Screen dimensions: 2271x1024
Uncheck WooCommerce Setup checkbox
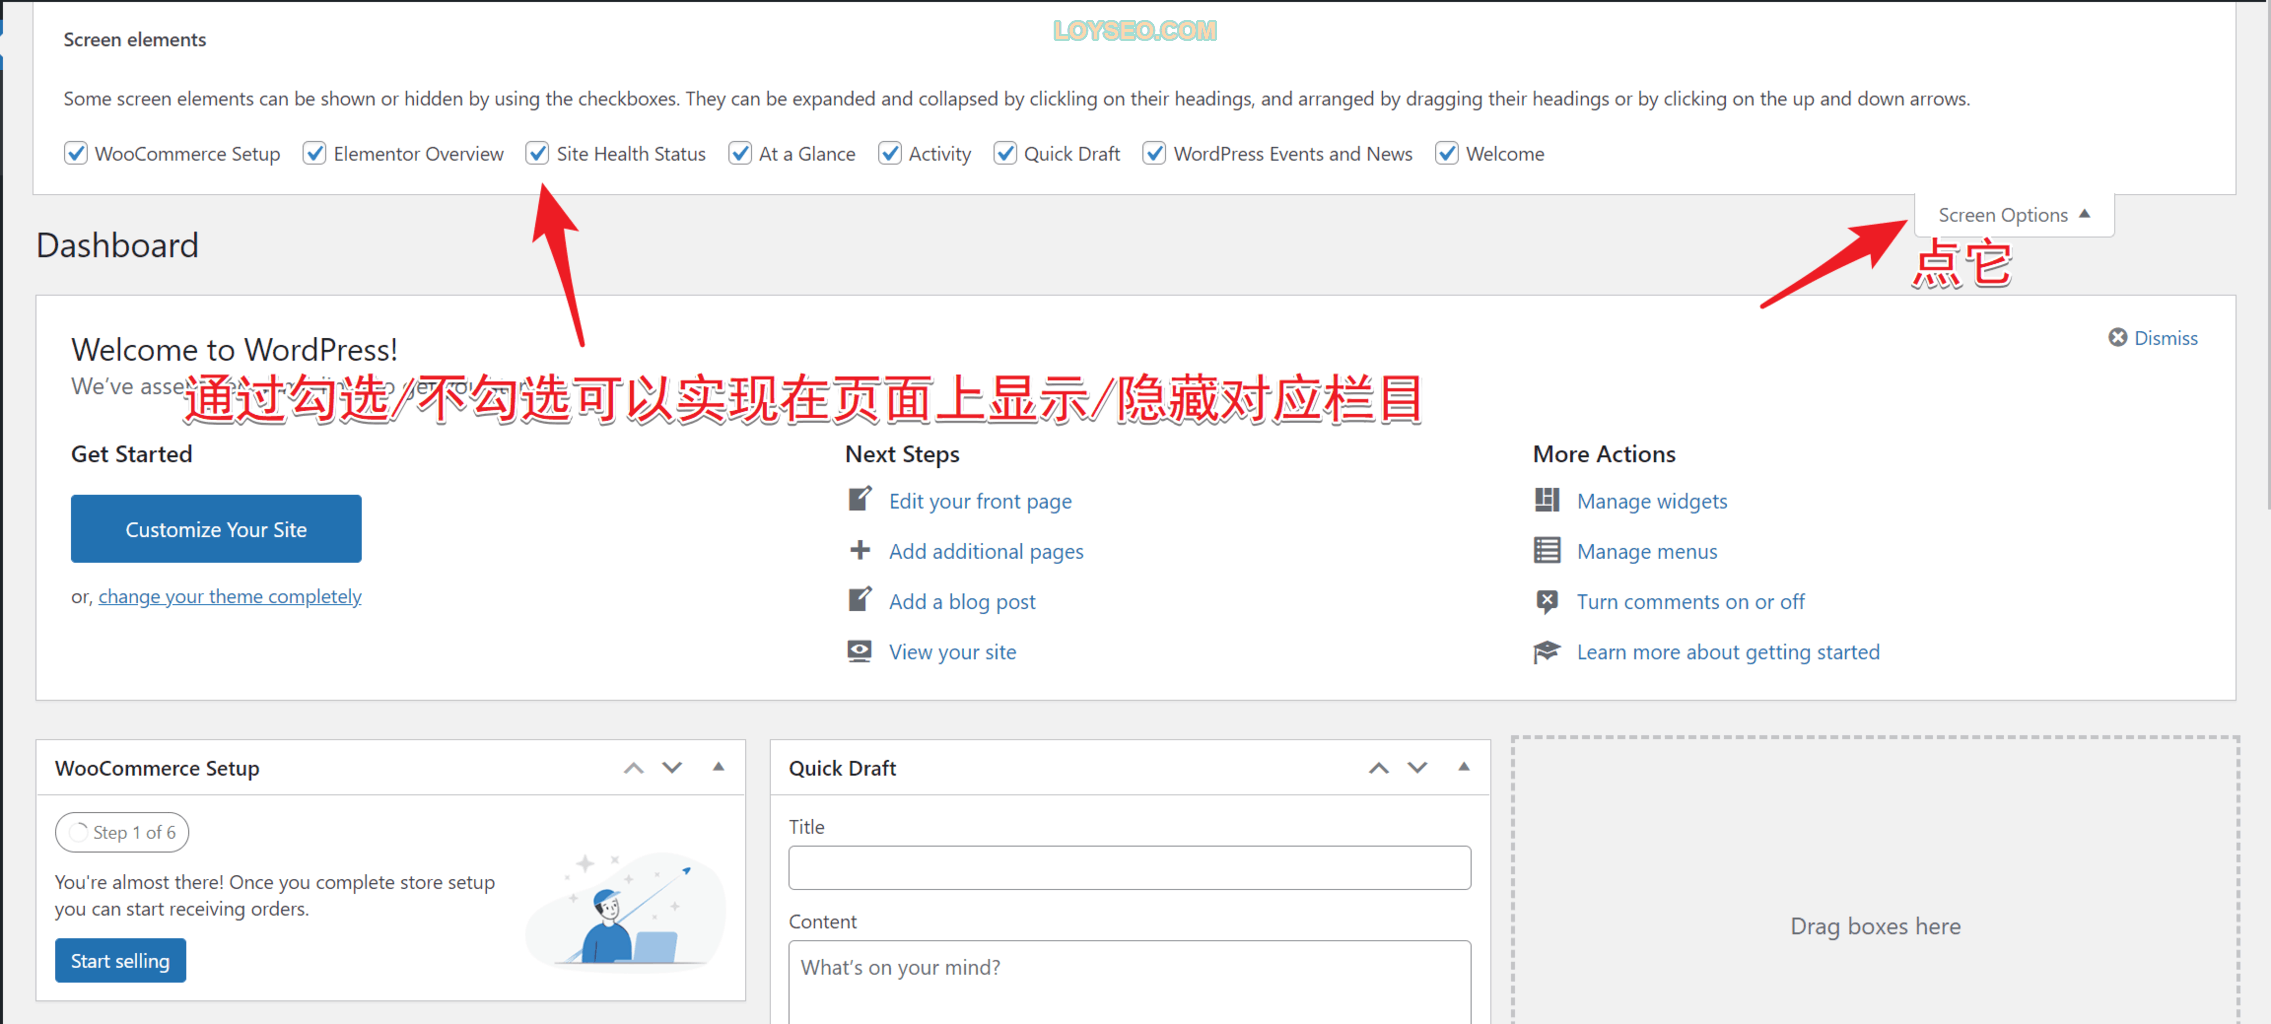pos(76,153)
